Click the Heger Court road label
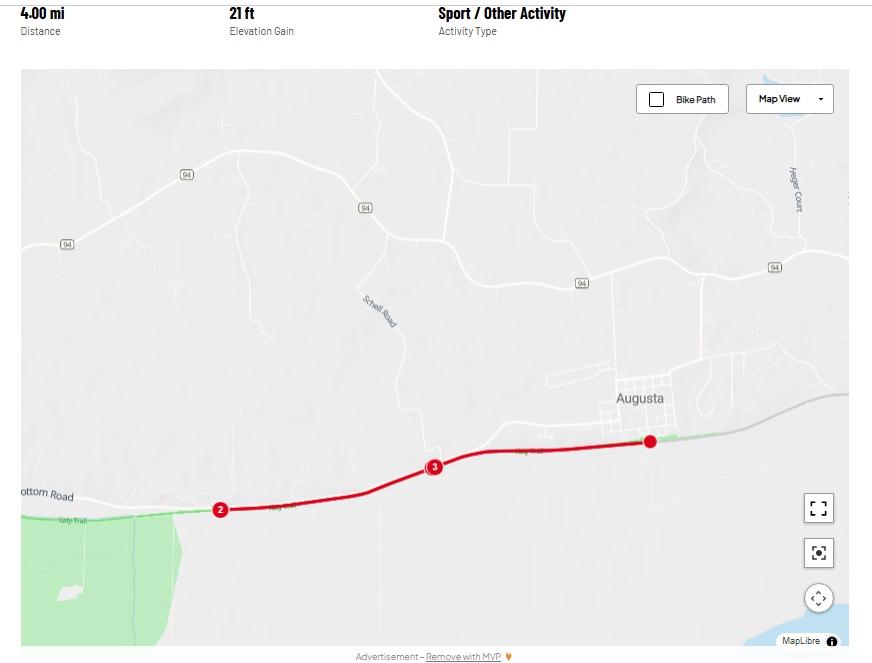The image size is (872, 663). click(x=796, y=190)
